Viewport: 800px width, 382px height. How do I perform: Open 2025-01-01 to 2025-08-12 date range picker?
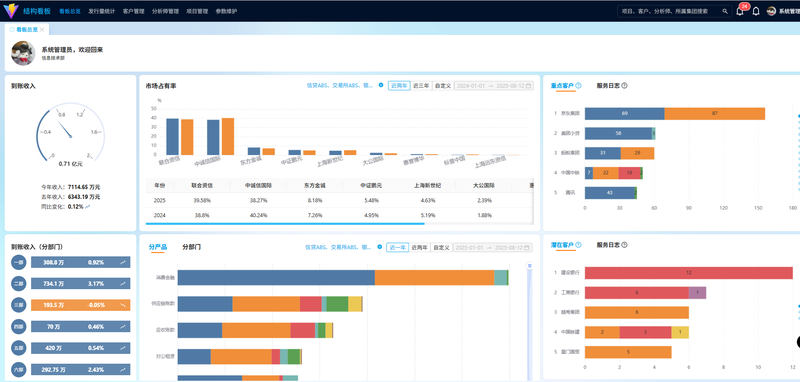click(x=492, y=247)
